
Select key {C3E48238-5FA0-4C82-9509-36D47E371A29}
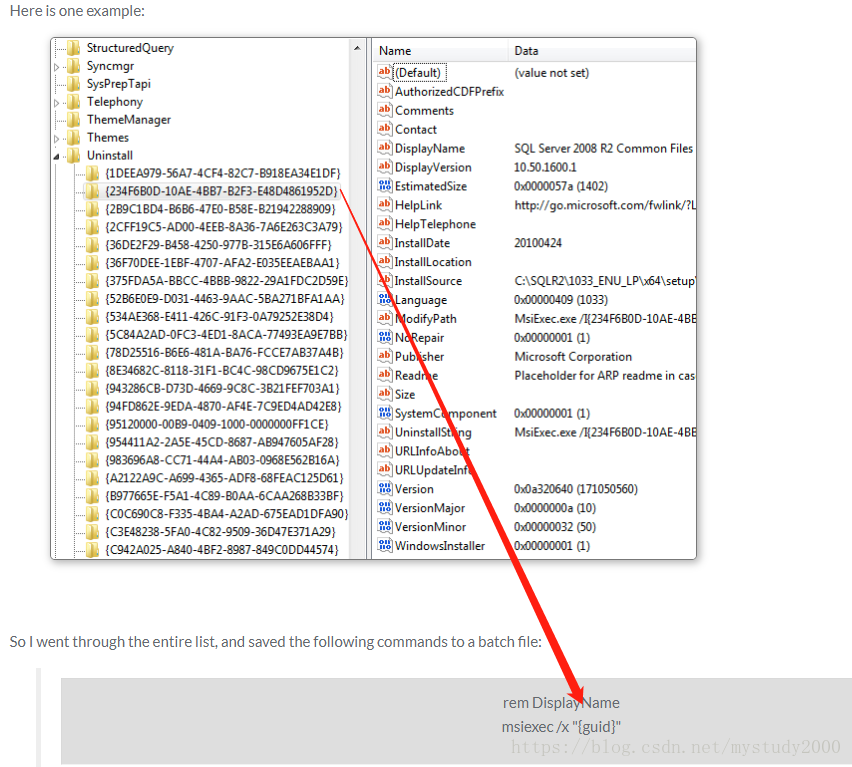point(220,532)
